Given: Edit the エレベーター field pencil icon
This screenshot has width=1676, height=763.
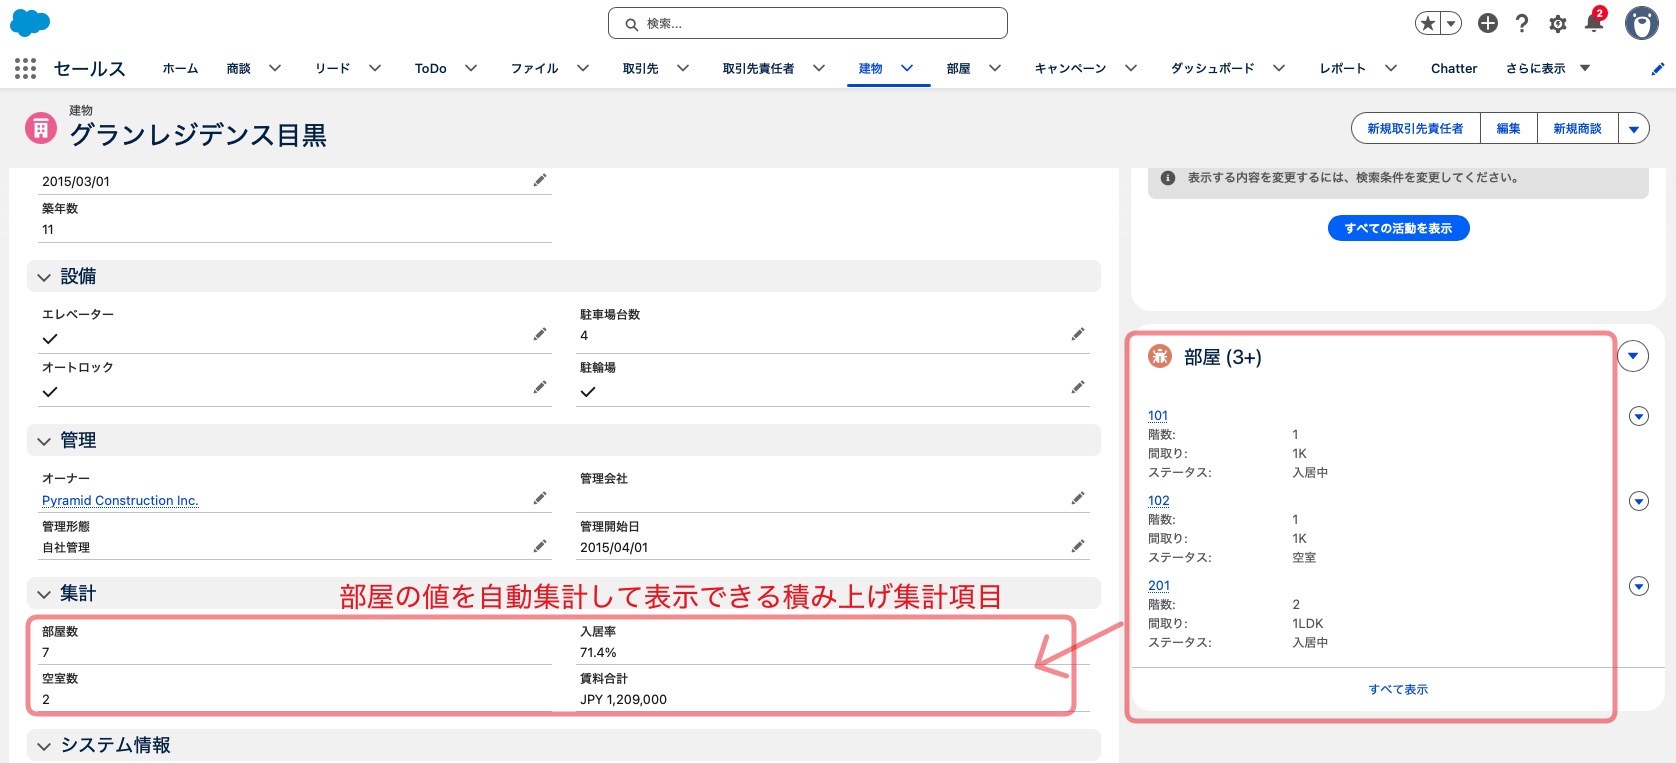Looking at the screenshot, I should point(540,334).
